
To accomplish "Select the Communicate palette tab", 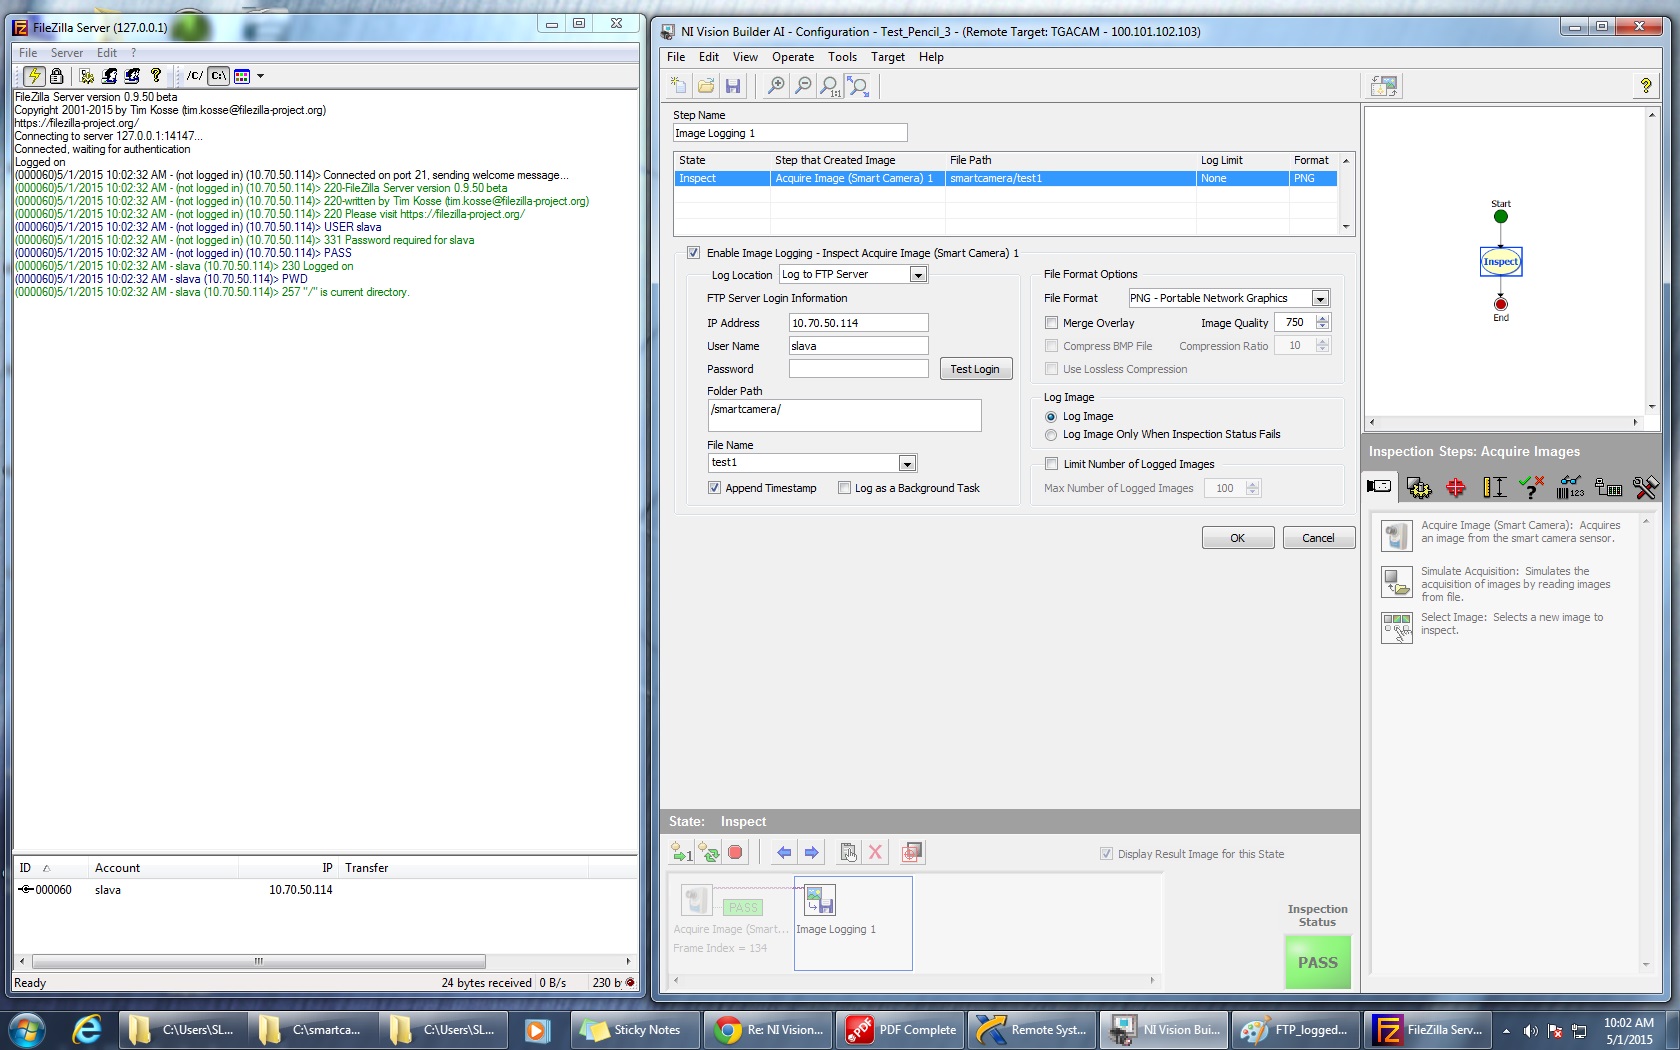I will click(1608, 487).
